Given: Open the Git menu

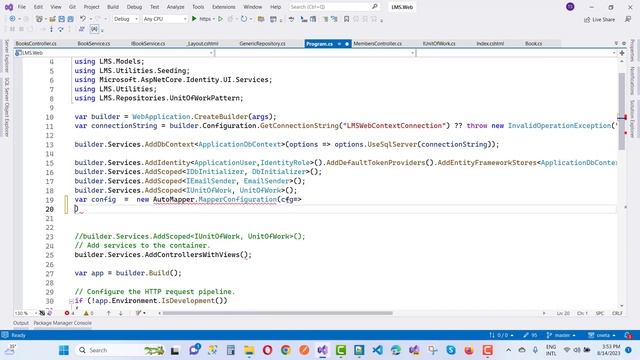Looking at the screenshot, I should pyautogui.click(x=72, y=7).
